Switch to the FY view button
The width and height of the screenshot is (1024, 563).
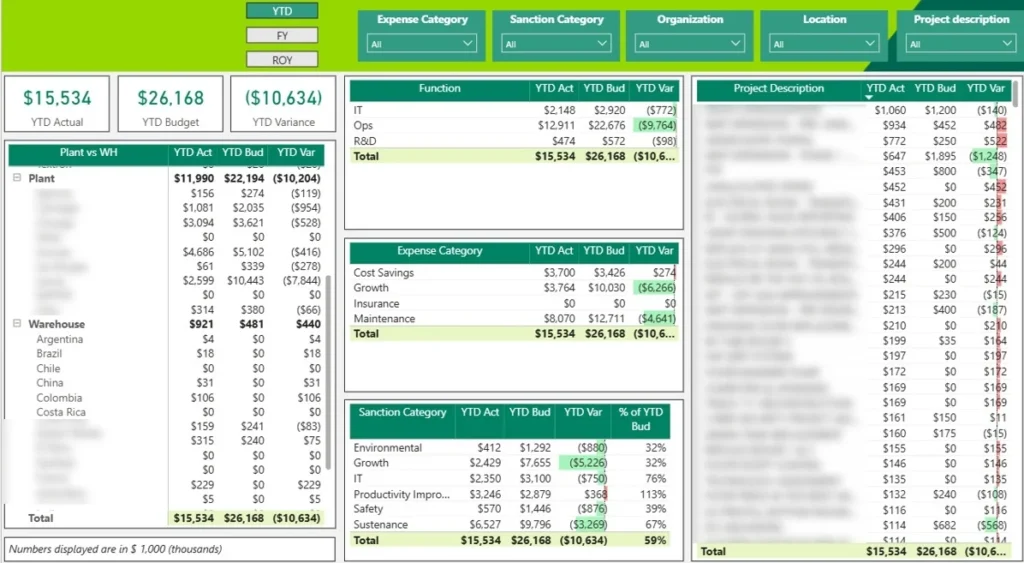click(281, 35)
